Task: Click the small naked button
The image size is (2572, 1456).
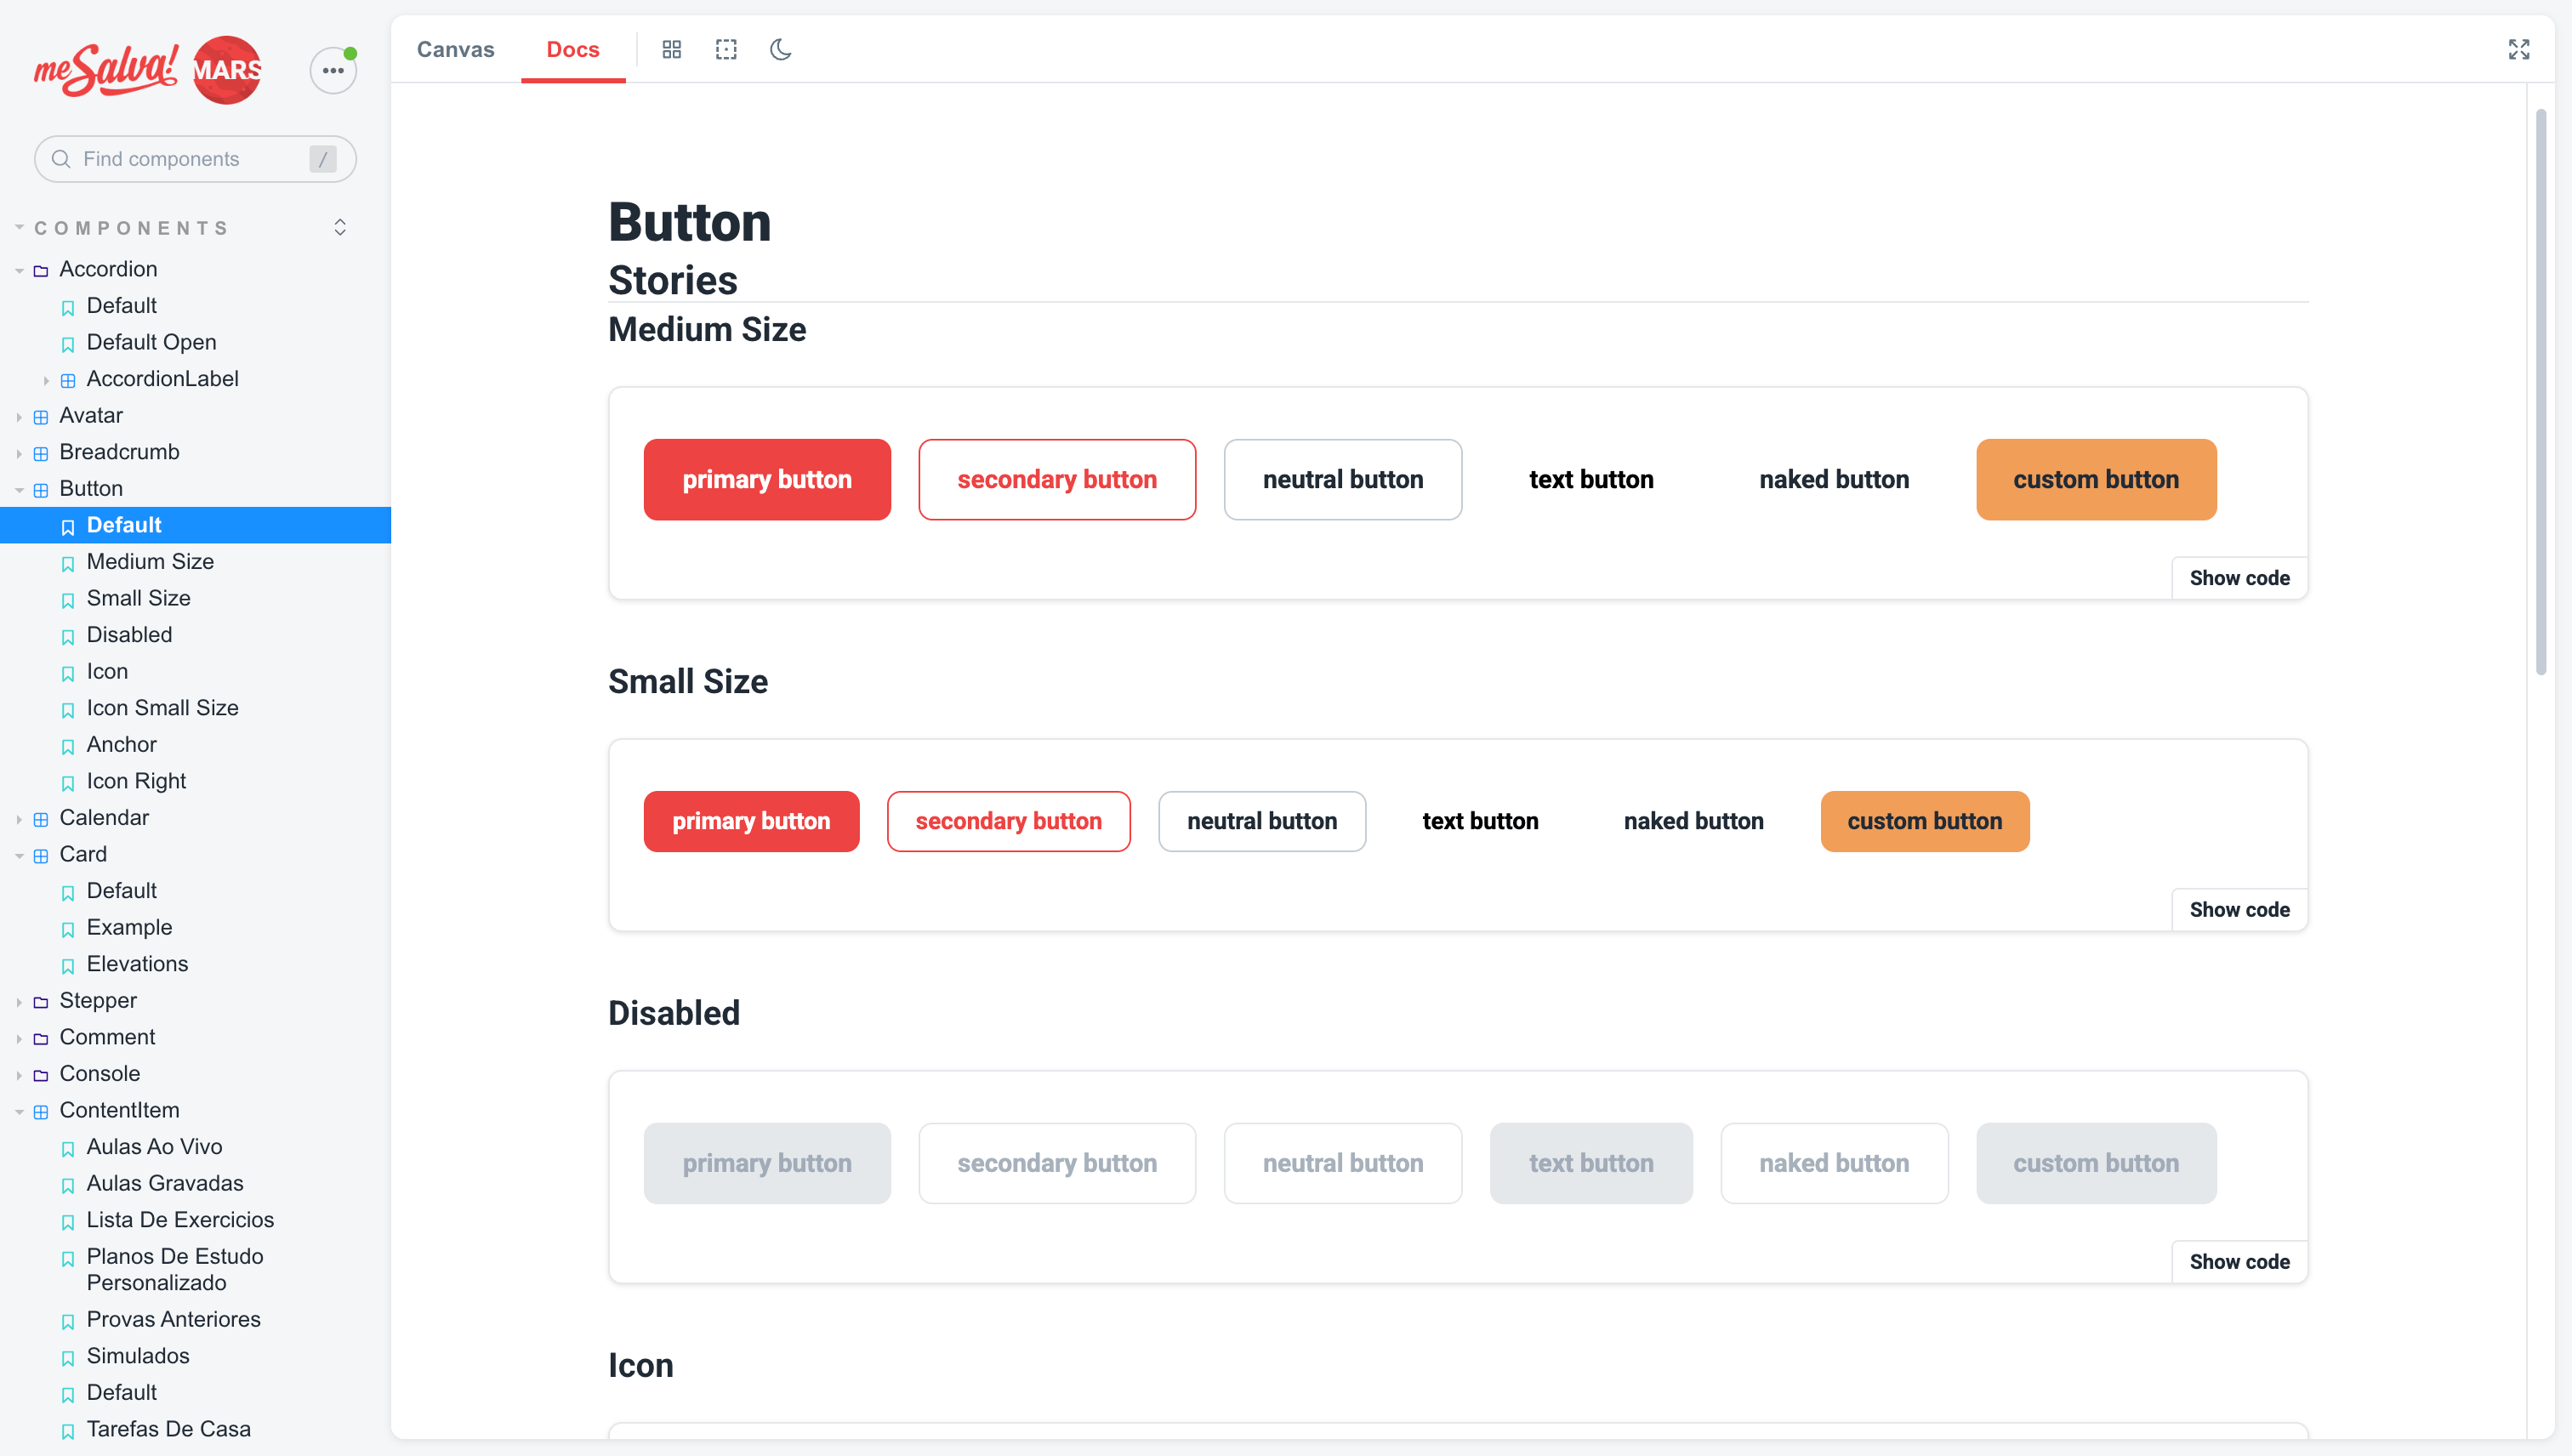Action: pos(1693,821)
